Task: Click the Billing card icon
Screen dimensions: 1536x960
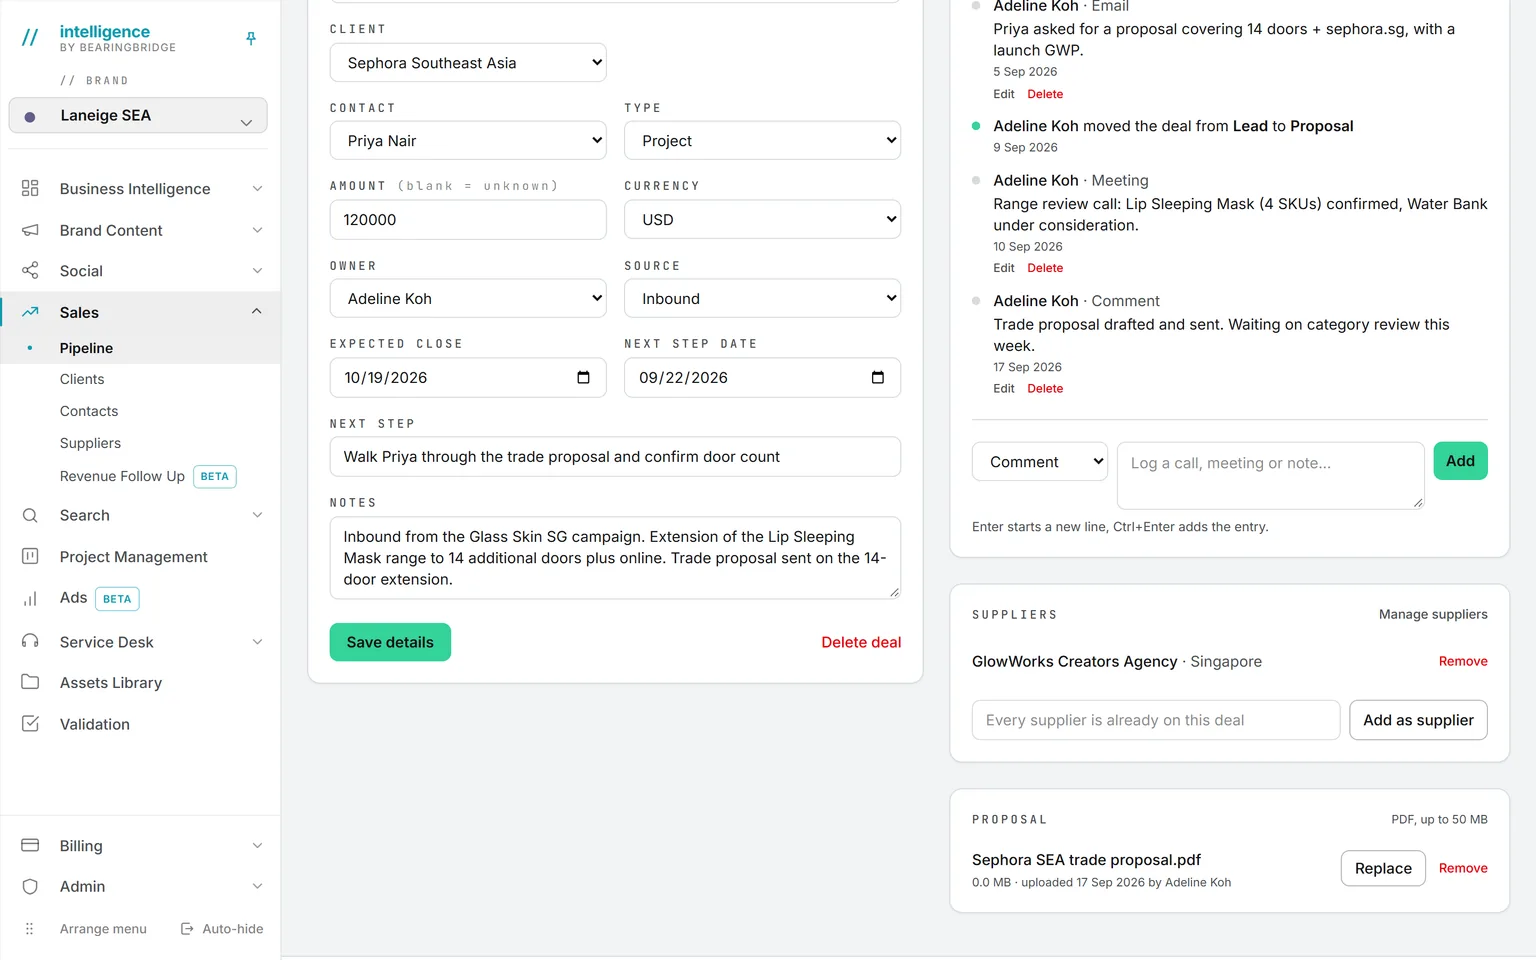Action: [30, 845]
